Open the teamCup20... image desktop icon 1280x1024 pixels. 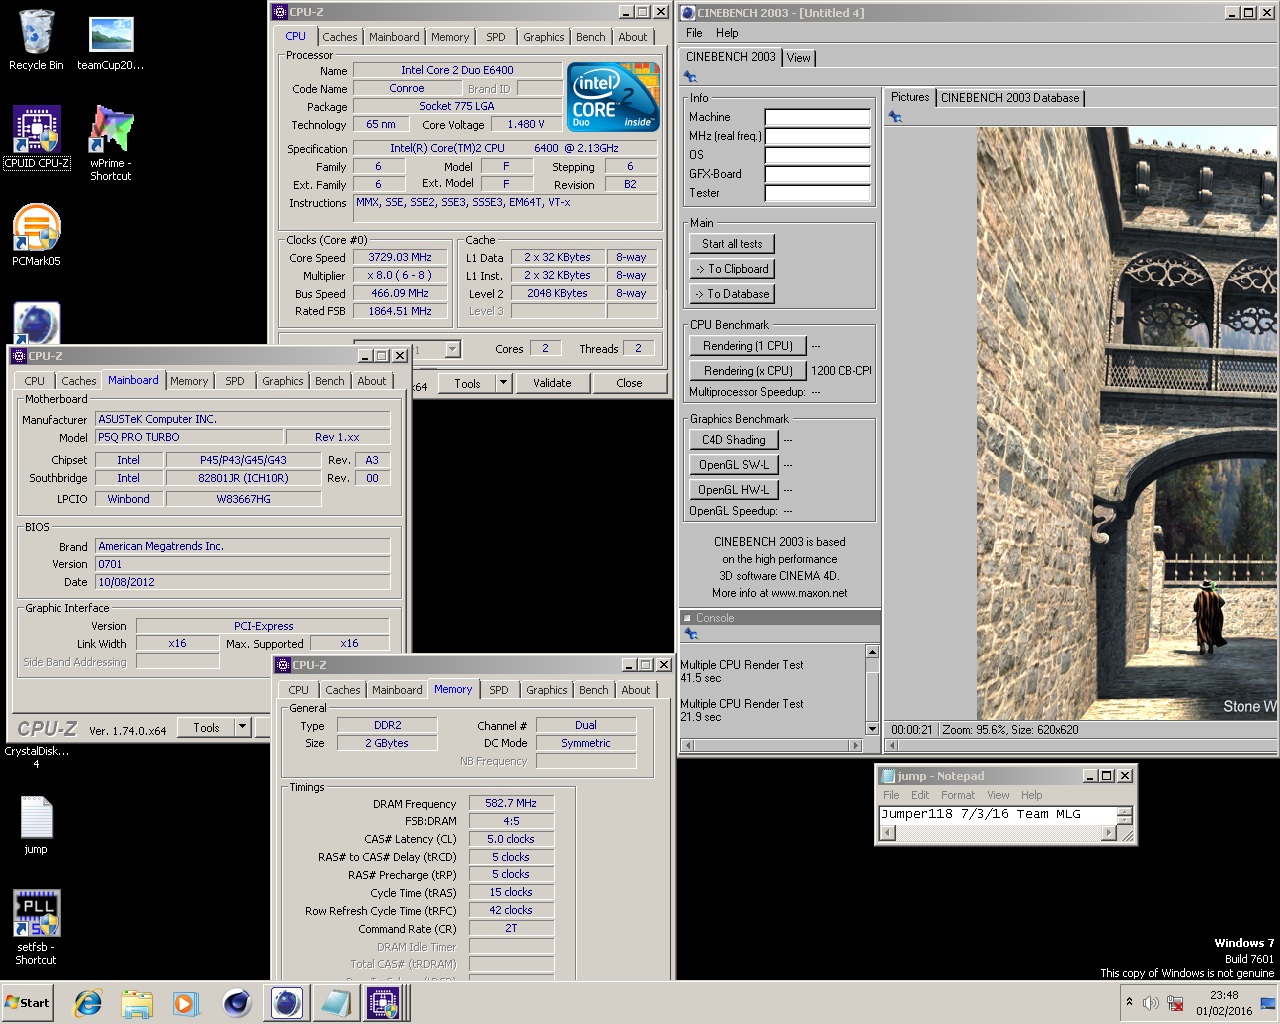[x=110, y=43]
